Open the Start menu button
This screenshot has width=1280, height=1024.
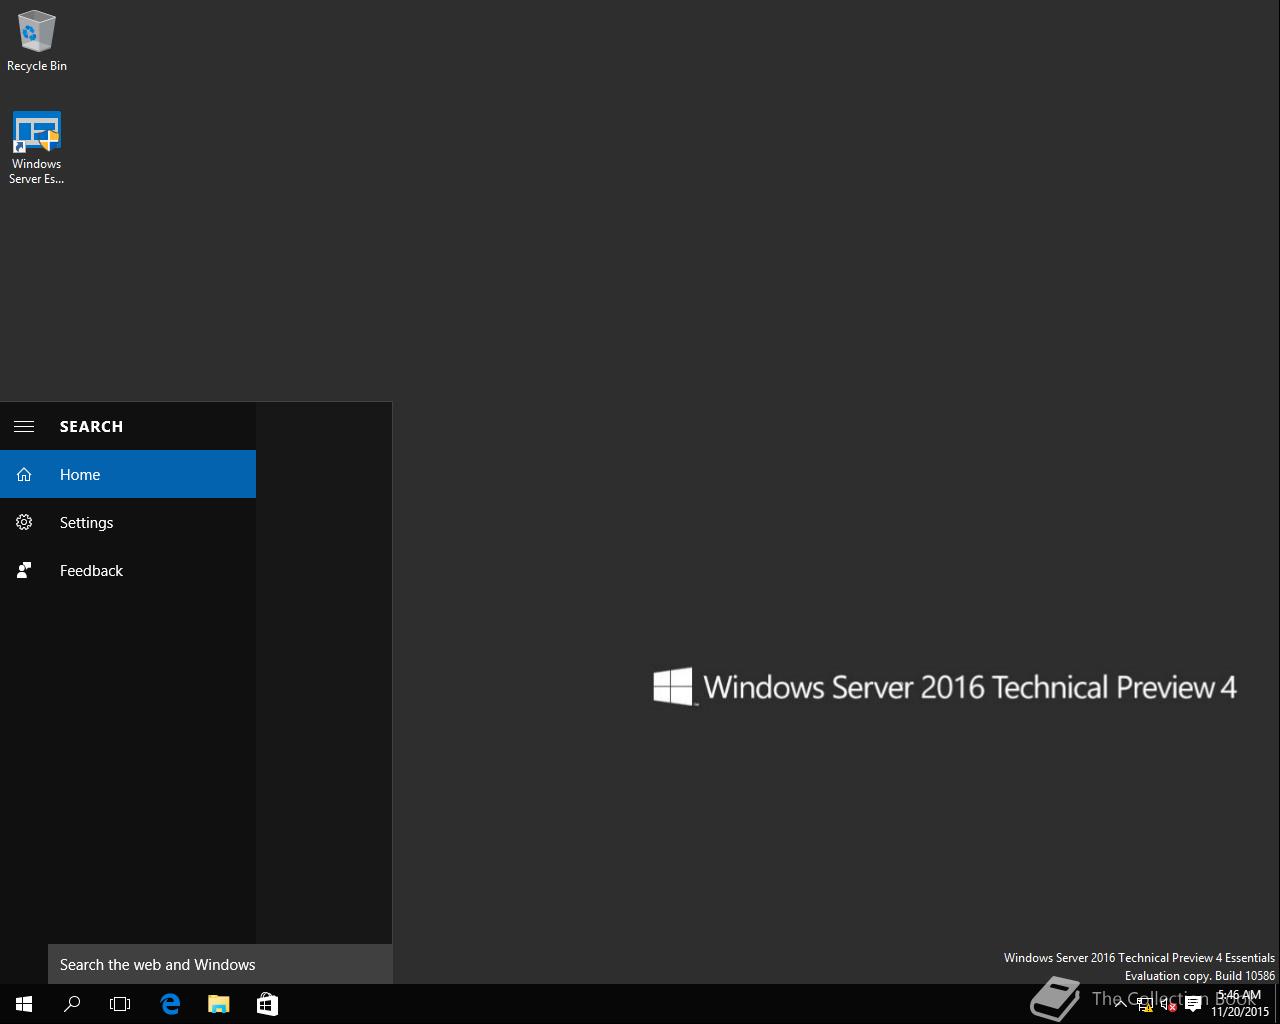pyautogui.click(x=24, y=1004)
